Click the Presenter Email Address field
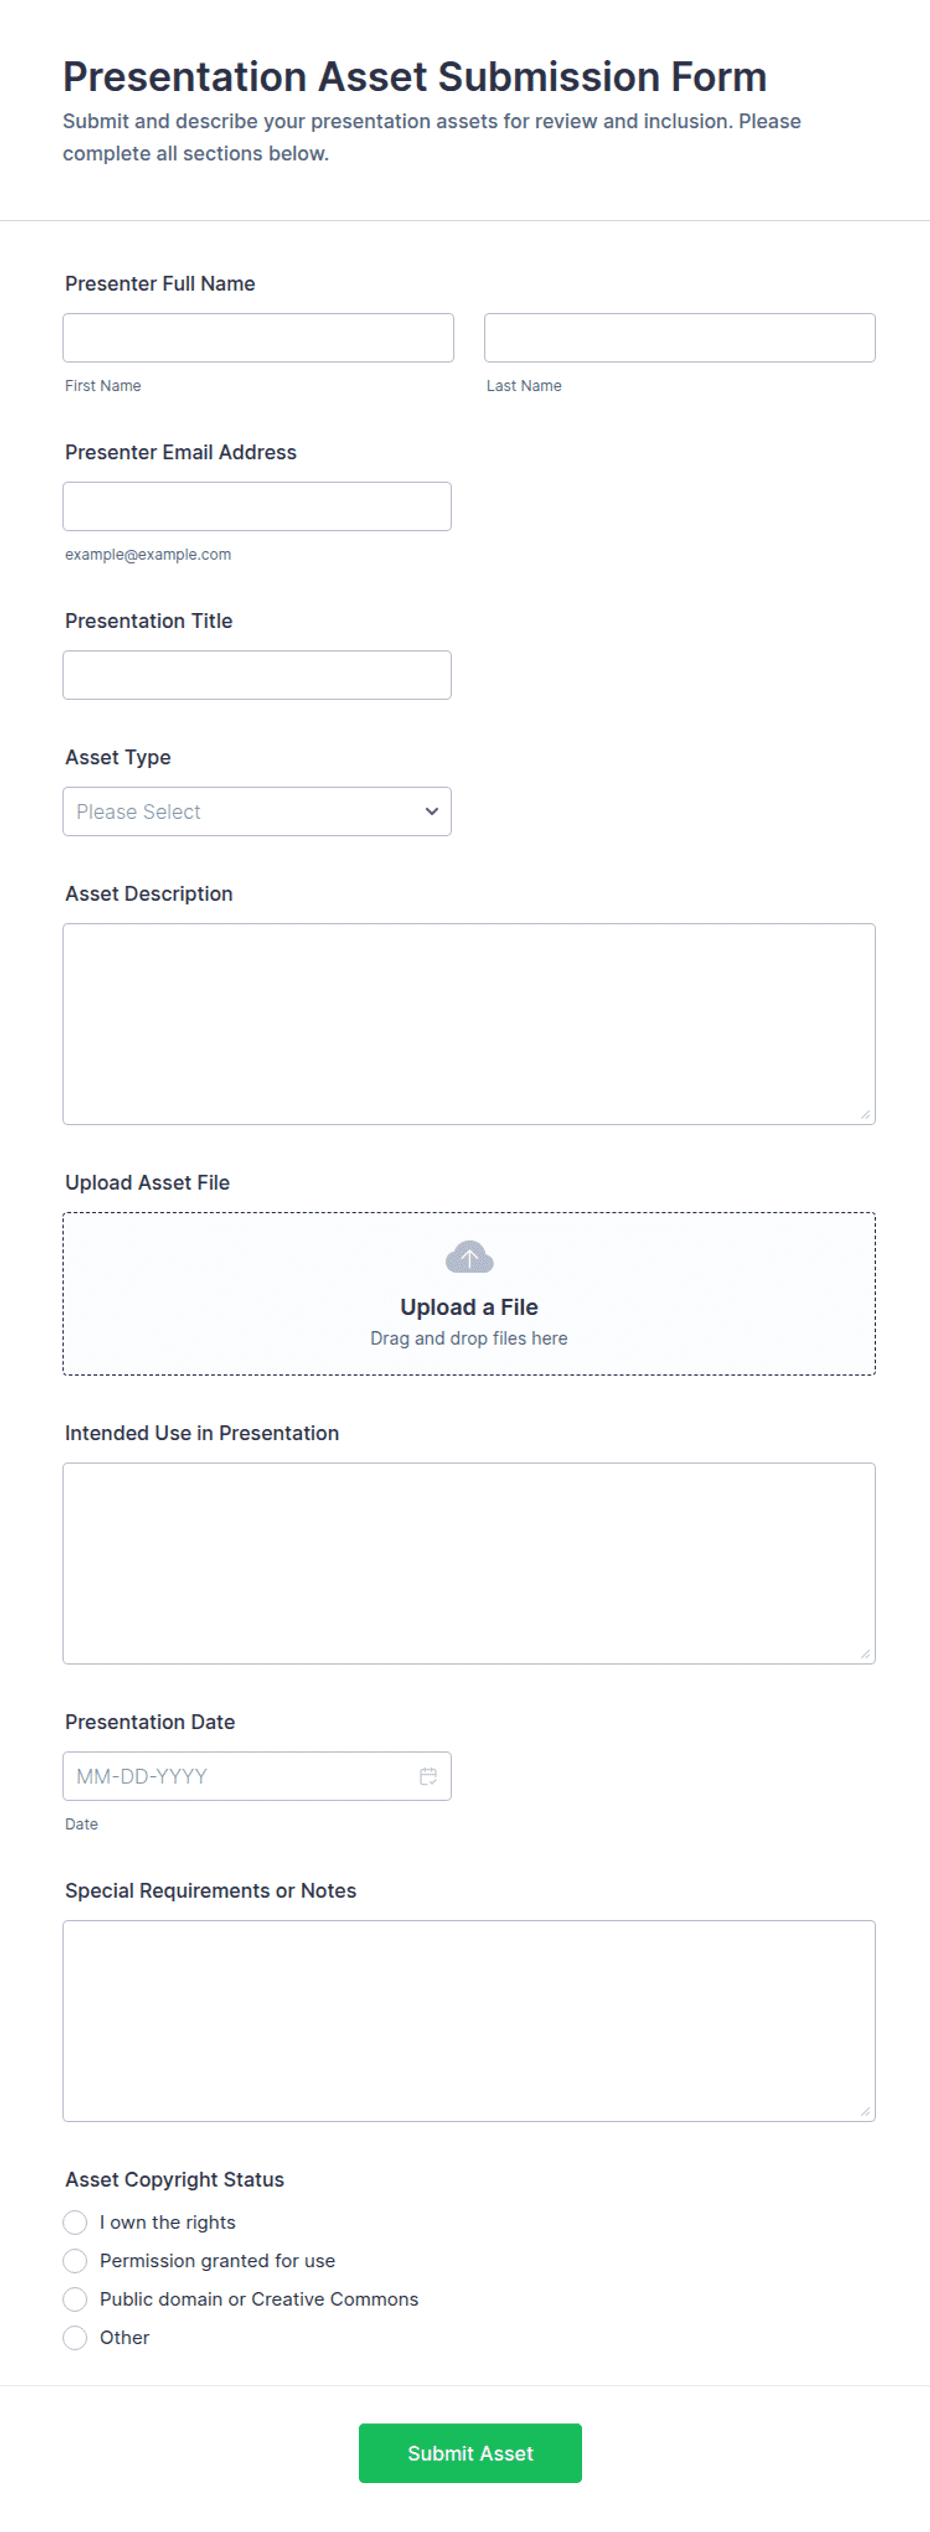The image size is (930, 2532). click(257, 506)
